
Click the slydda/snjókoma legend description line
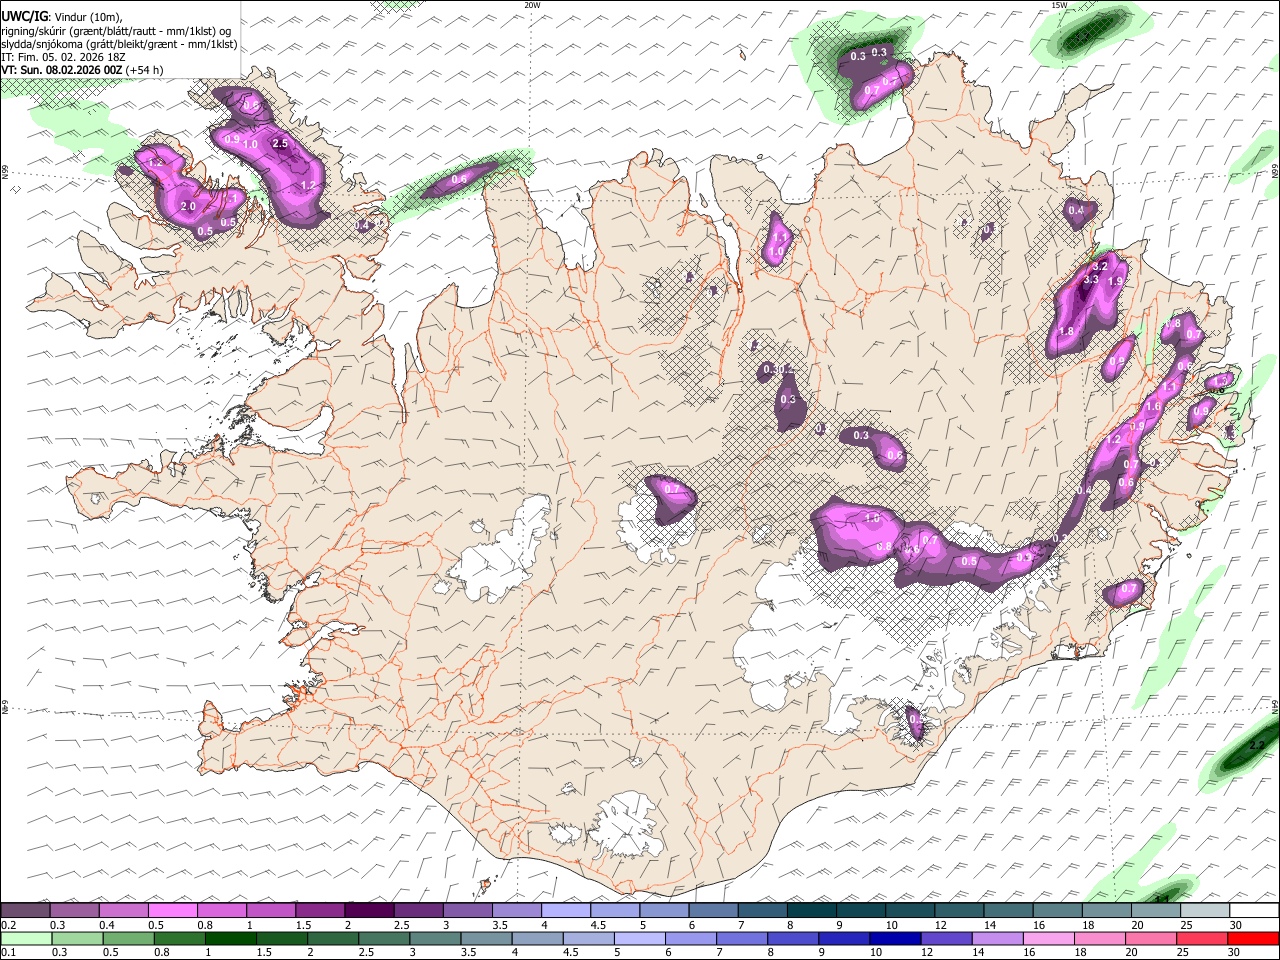click(119, 44)
